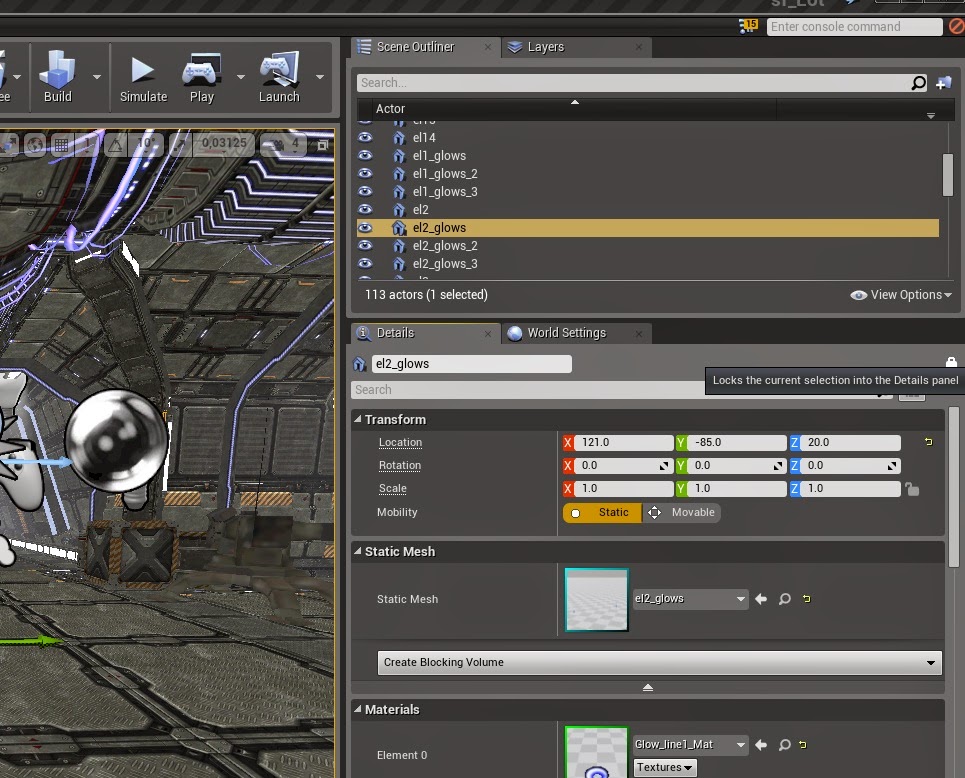Set Mobility to Movable
Viewport: 965px width, 778px height.
[x=682, y=512]
